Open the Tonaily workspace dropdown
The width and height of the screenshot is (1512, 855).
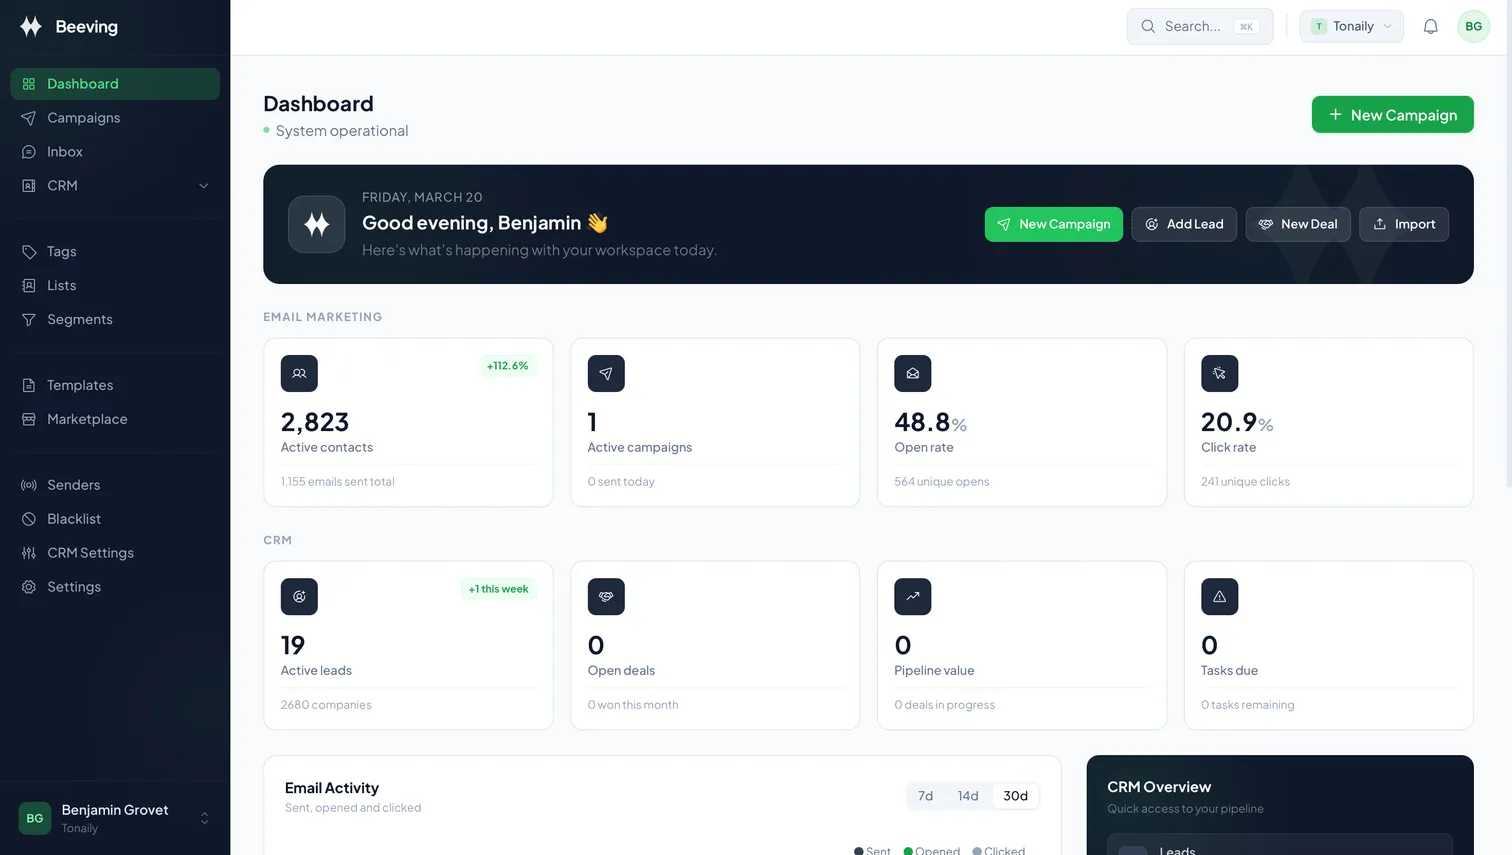tap(1351, 26)
